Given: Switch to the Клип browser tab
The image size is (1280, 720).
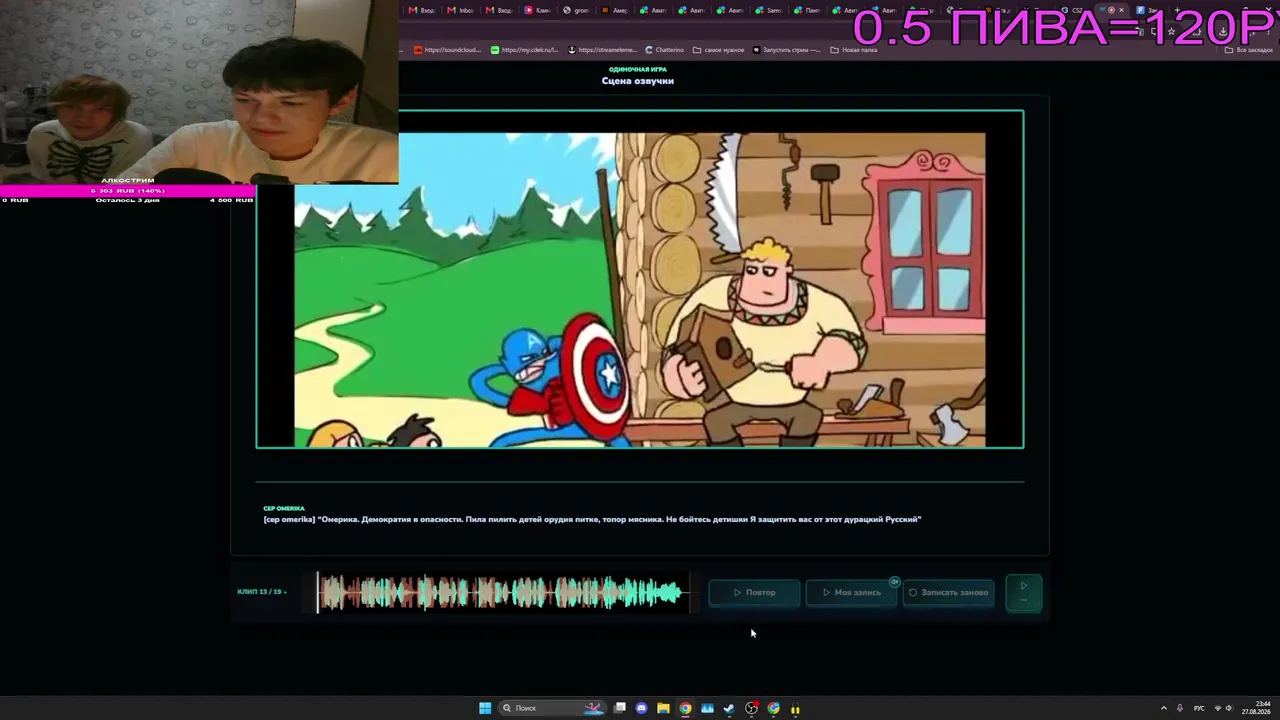Looking at the screenshot, I should click(538, 10).
